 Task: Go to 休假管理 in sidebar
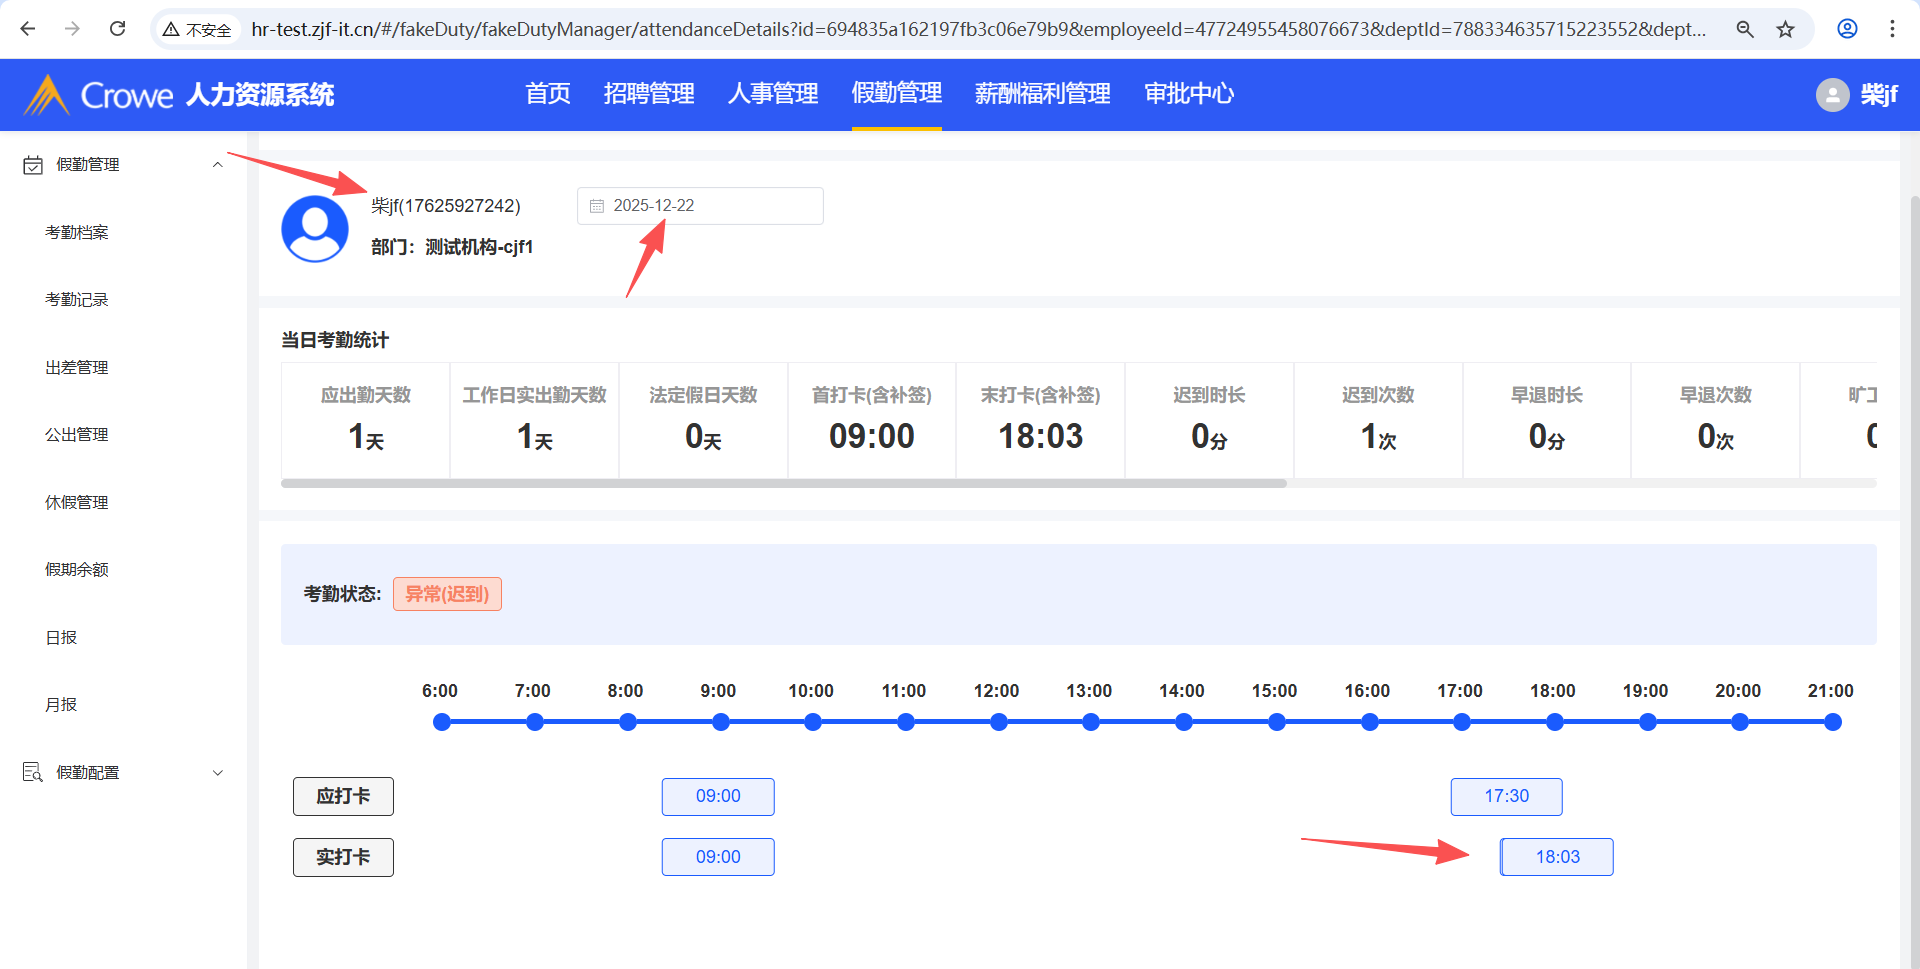pos(77,503)
